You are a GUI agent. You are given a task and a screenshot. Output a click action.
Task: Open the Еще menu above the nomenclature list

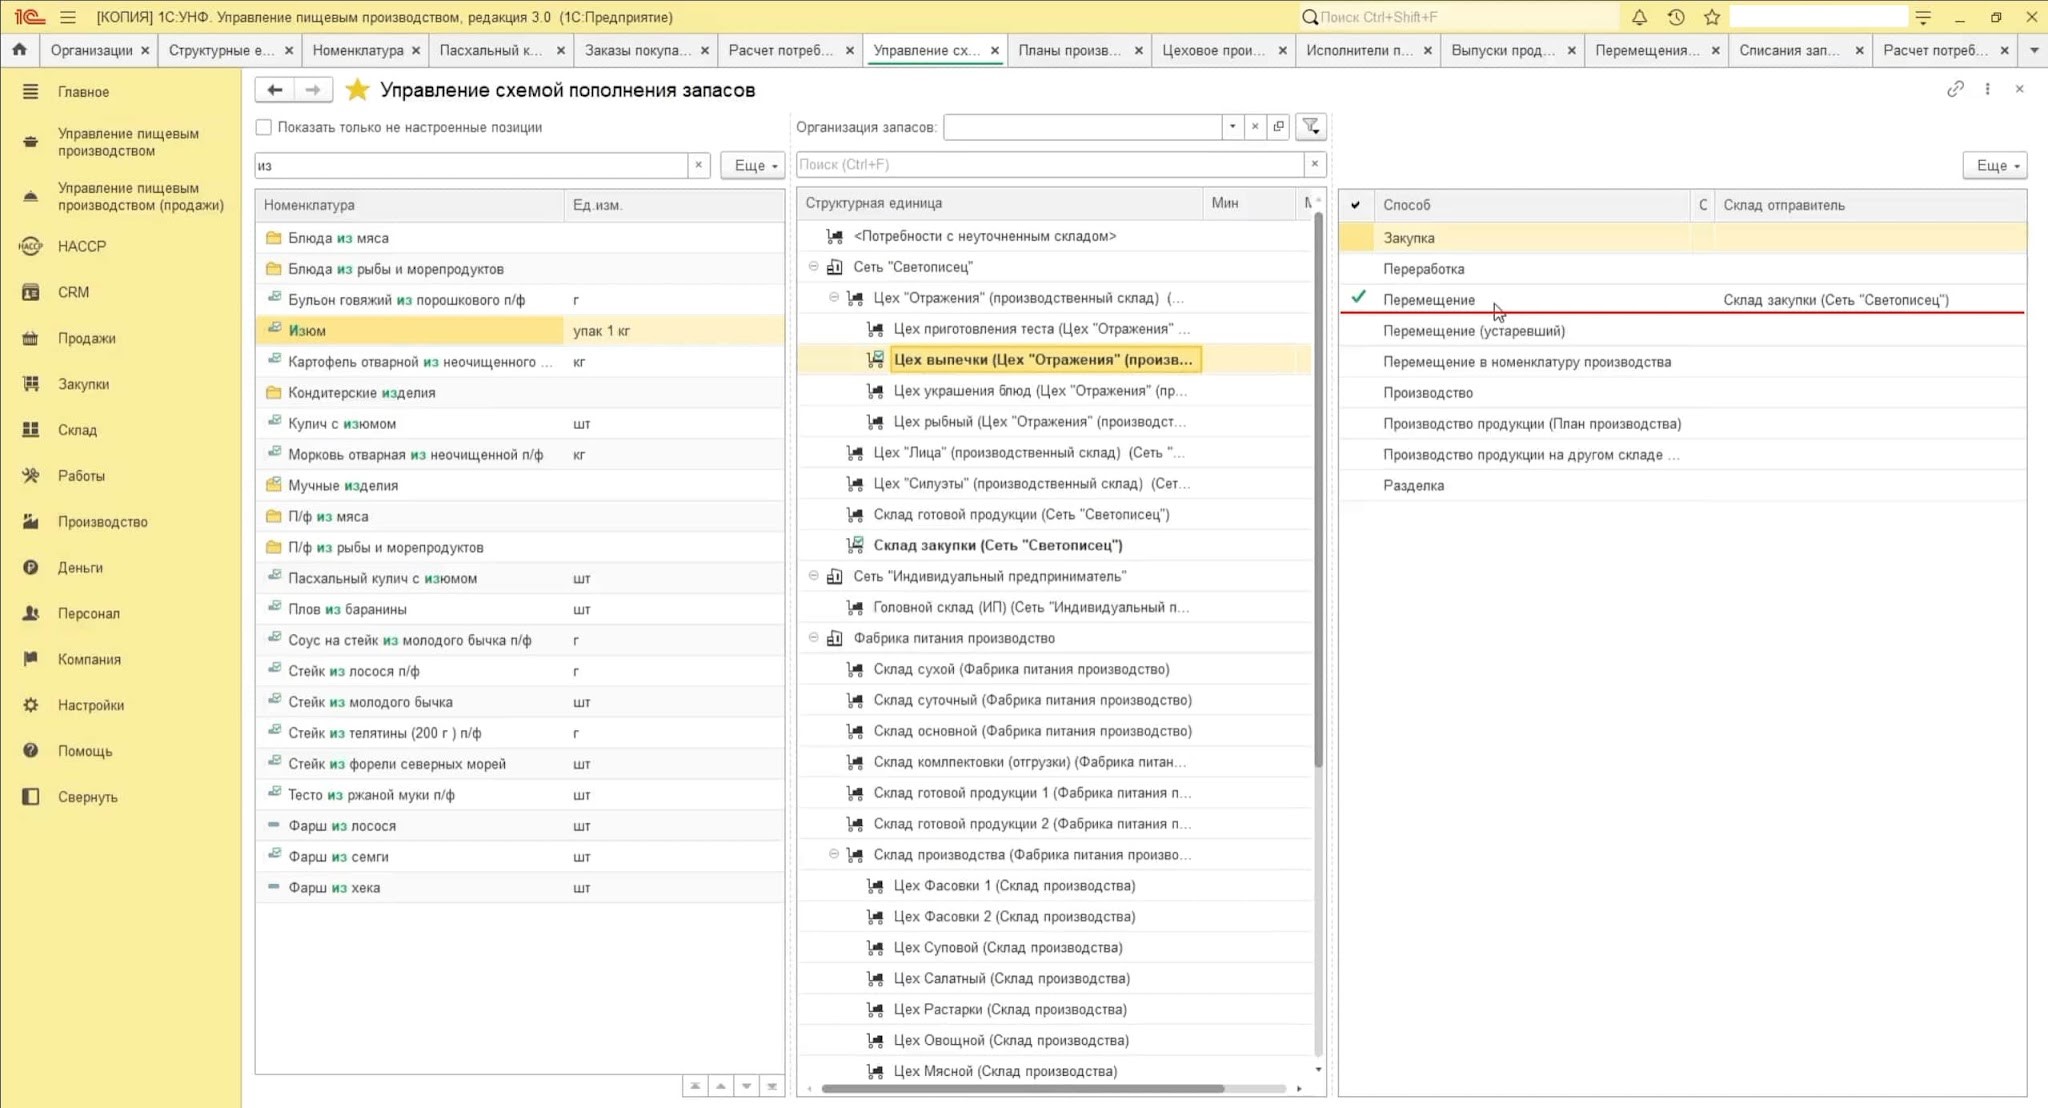(753, 165)
